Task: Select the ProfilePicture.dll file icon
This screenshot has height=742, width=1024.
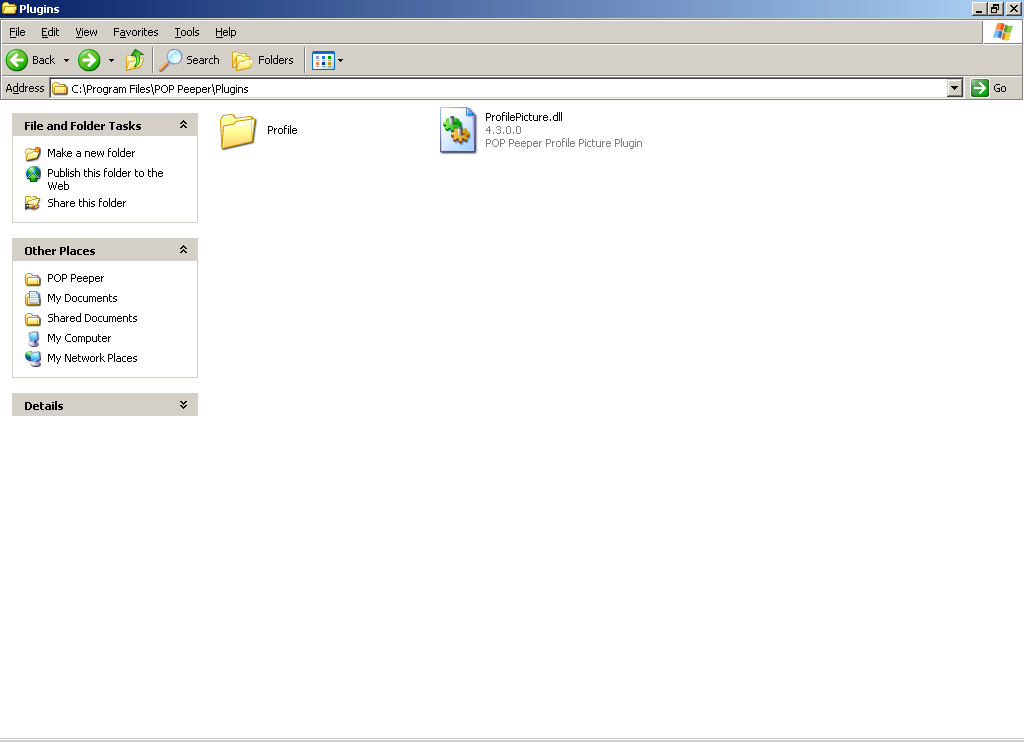Action: 458,130
